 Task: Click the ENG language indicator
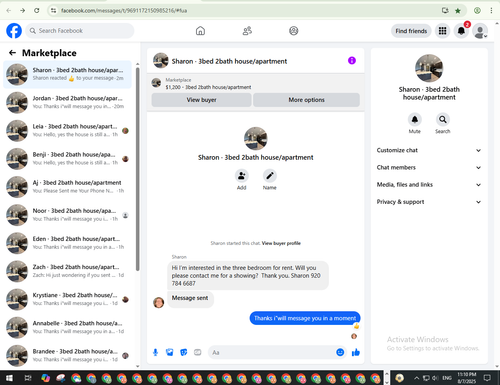(447, 378)
